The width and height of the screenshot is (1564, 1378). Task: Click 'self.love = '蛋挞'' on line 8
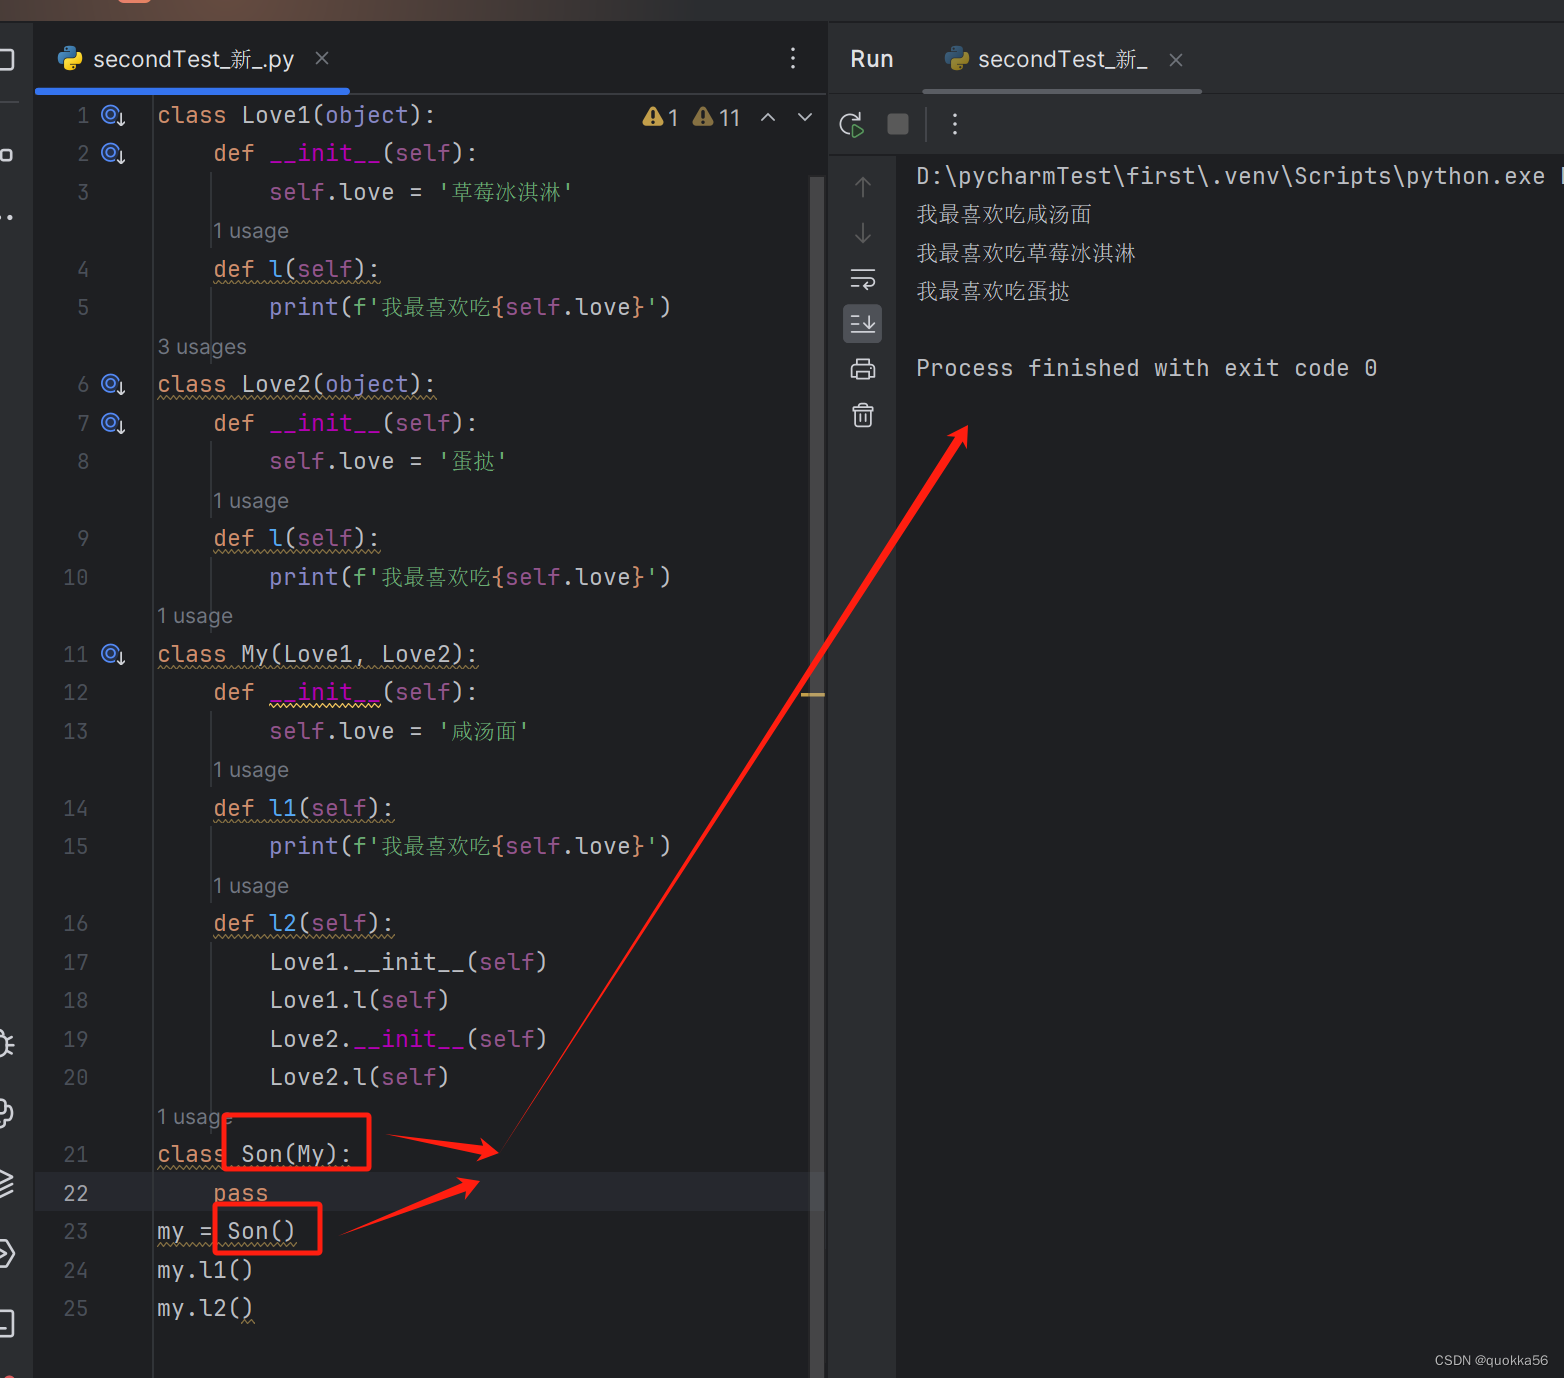coord(388,462)
